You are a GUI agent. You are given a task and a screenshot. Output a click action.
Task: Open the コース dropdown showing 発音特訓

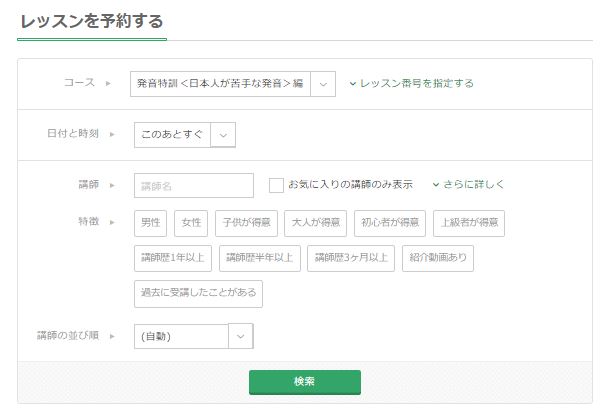pyautogui.click(x=233, y=84)
